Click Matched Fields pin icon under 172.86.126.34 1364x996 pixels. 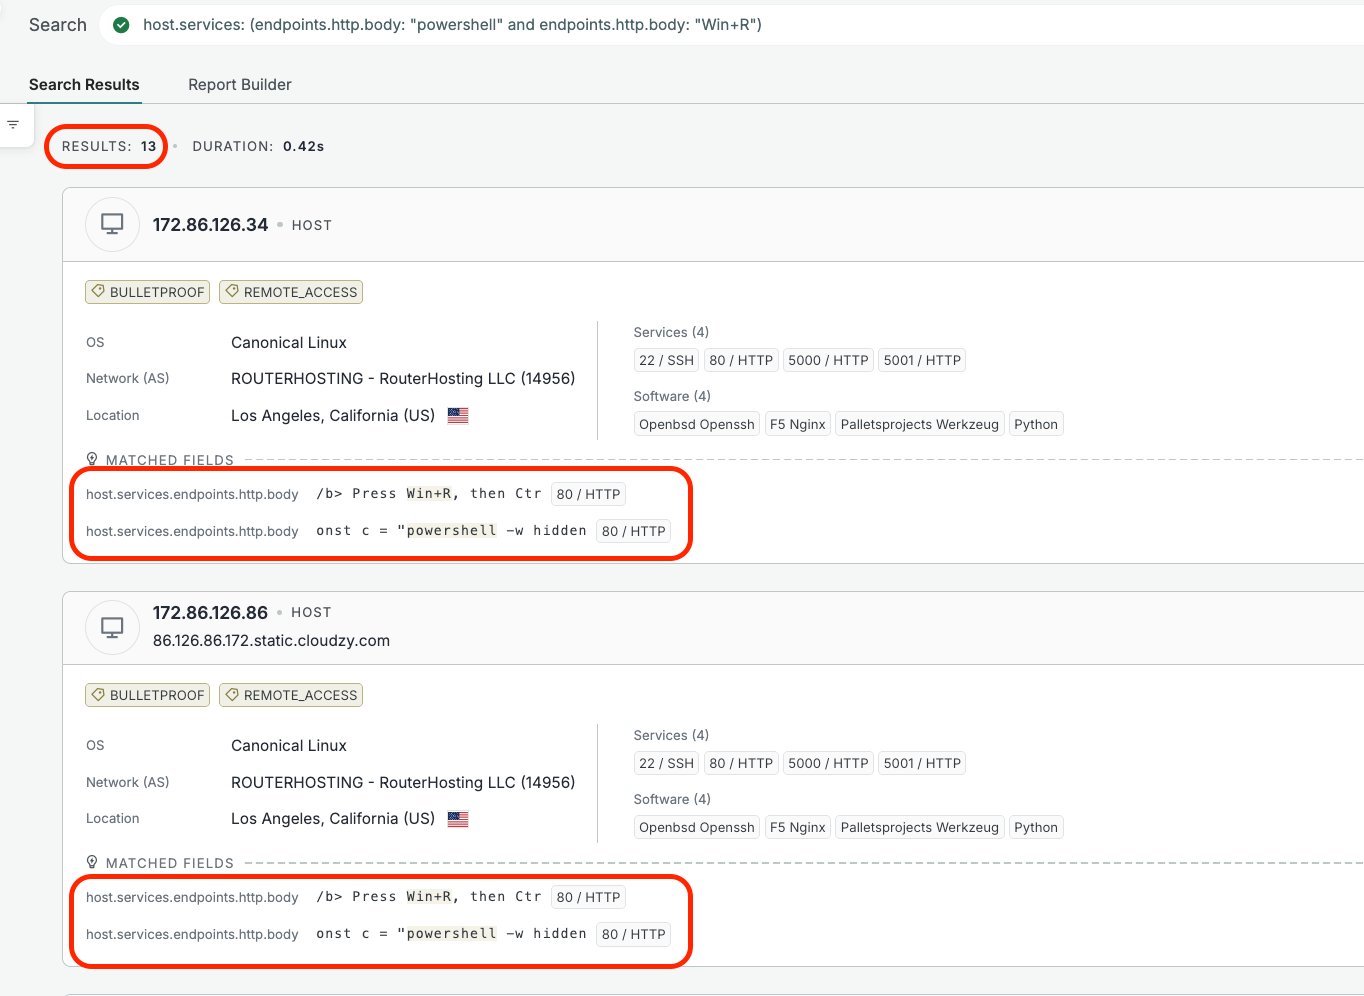[92, 459]
